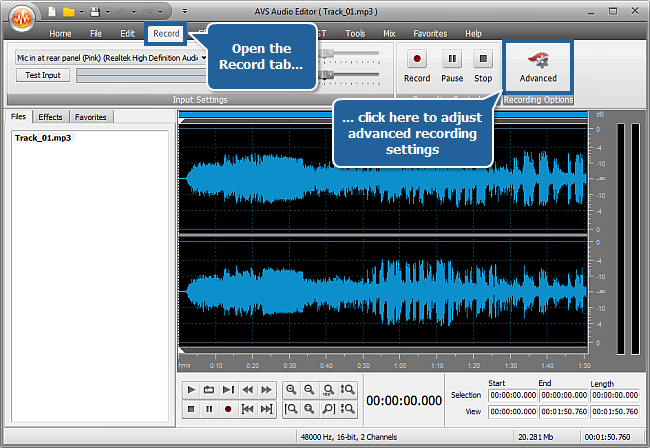Click the 20.281 Mb status bar entry

(536, 437)
